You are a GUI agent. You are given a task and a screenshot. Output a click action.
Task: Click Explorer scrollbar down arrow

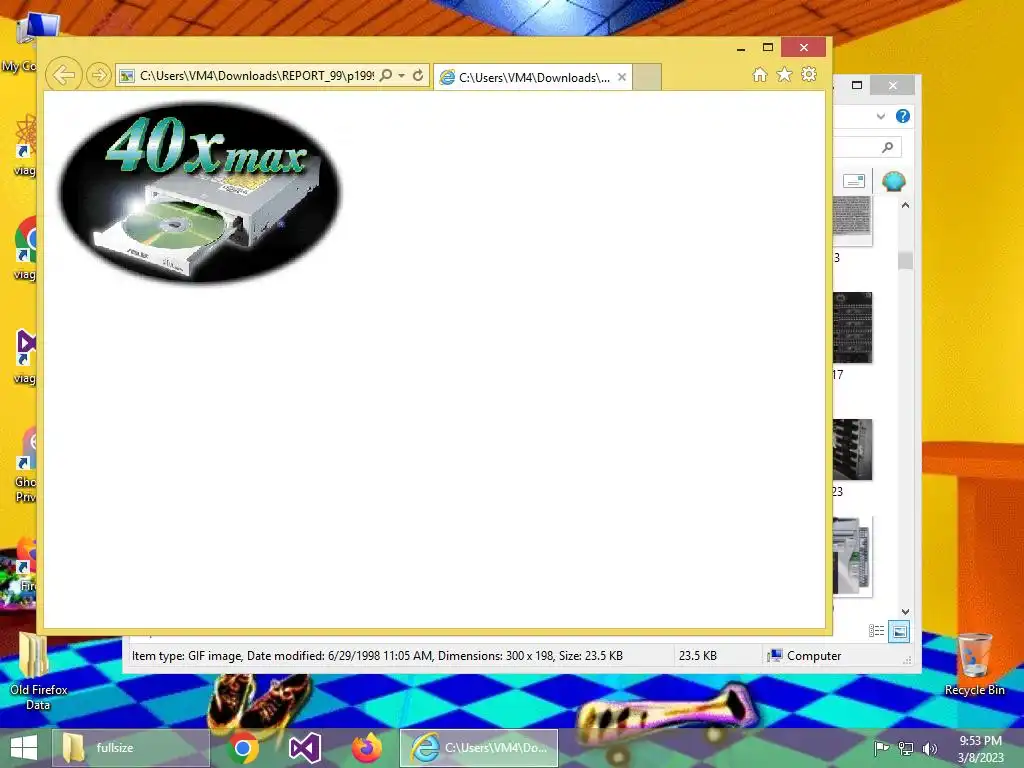[905, 611]
